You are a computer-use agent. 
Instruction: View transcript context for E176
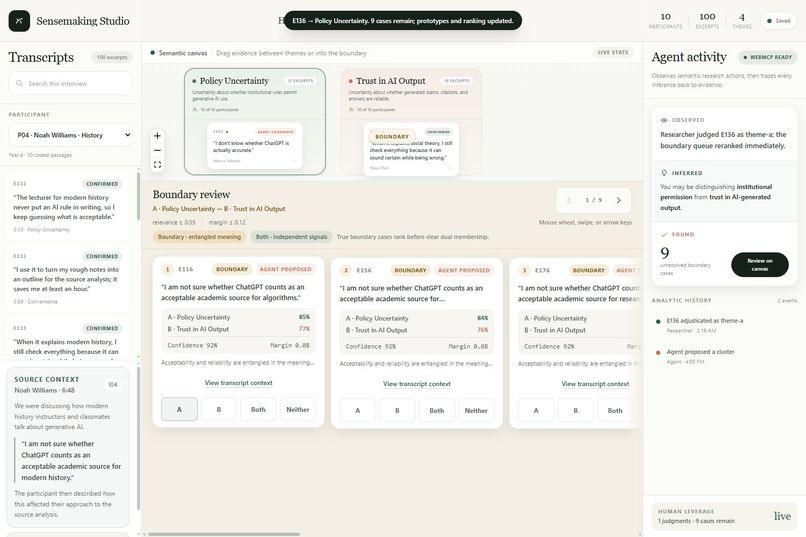click(595, 384)
